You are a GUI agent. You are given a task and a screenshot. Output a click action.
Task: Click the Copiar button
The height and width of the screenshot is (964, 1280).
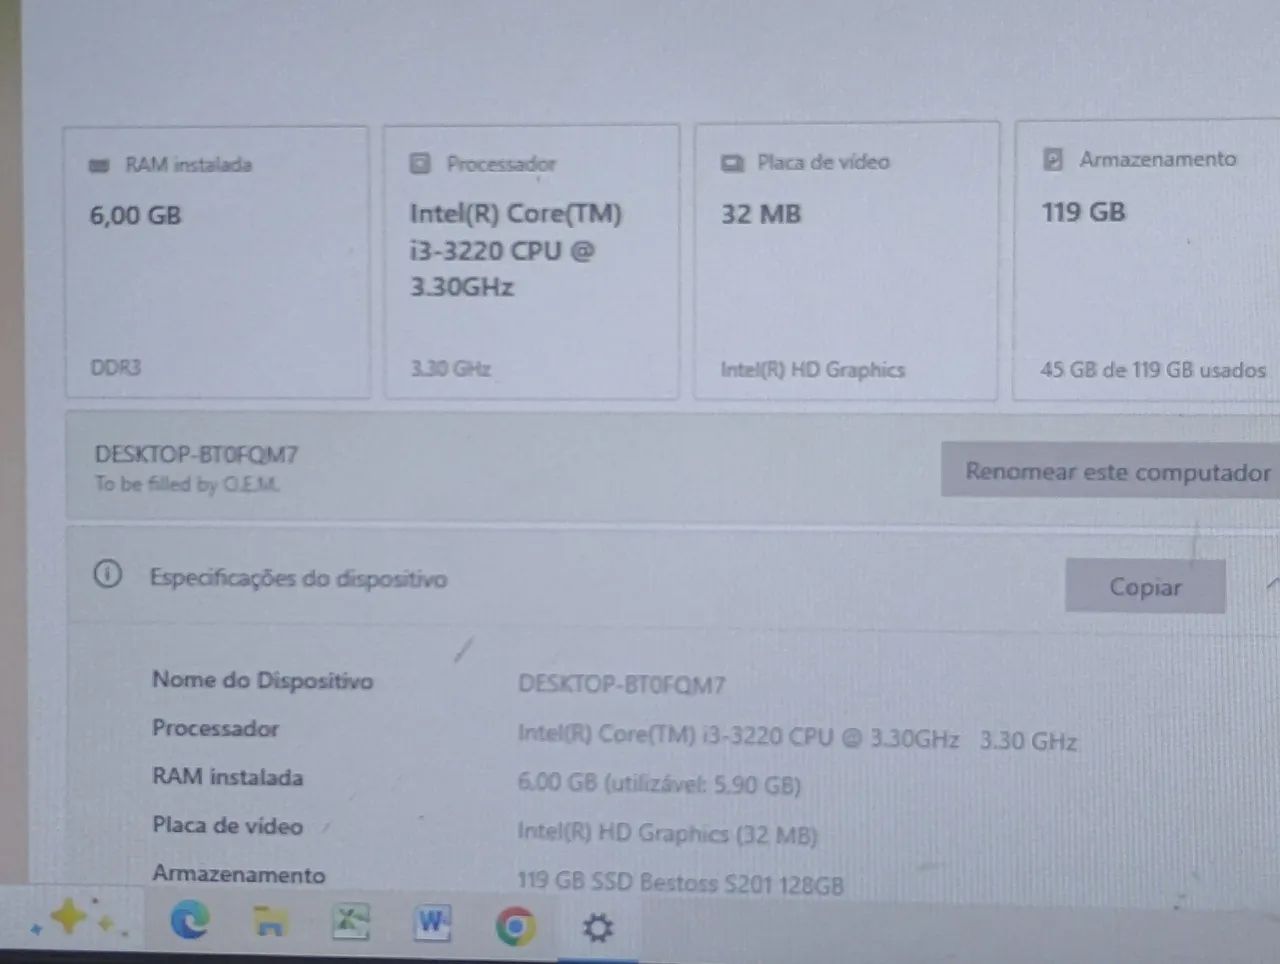click(1145, 587)
